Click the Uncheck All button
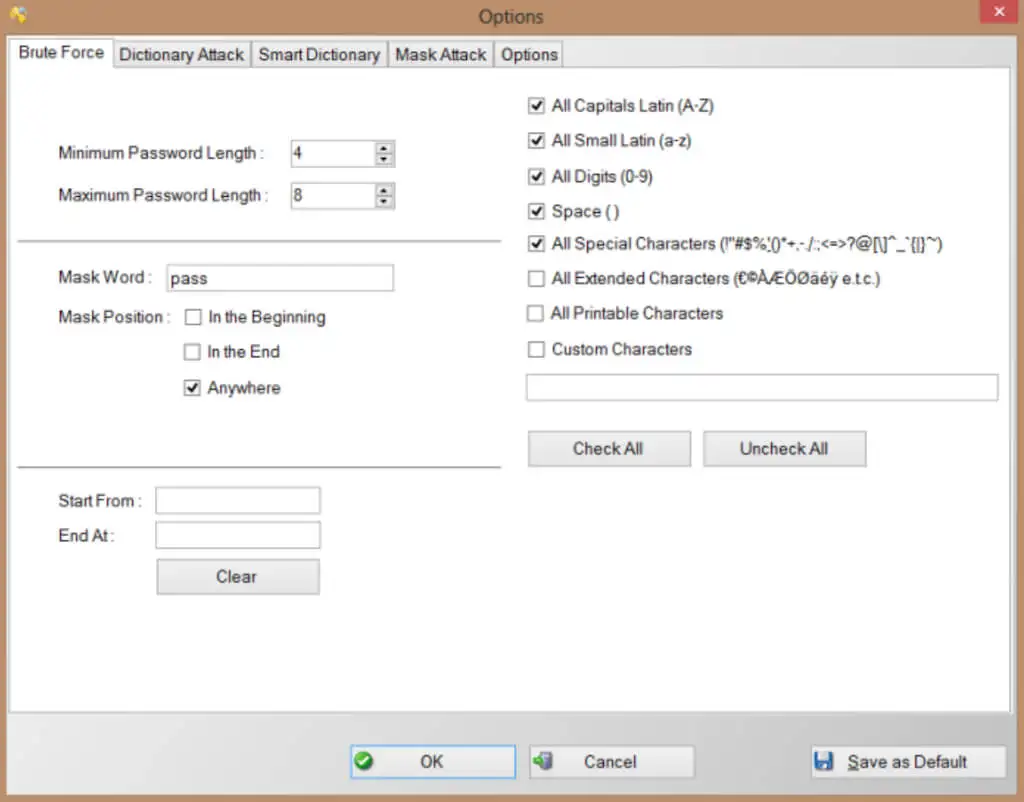Image resolution: width=1024 pixels, height=802 pixels. (x=784, y=449)
